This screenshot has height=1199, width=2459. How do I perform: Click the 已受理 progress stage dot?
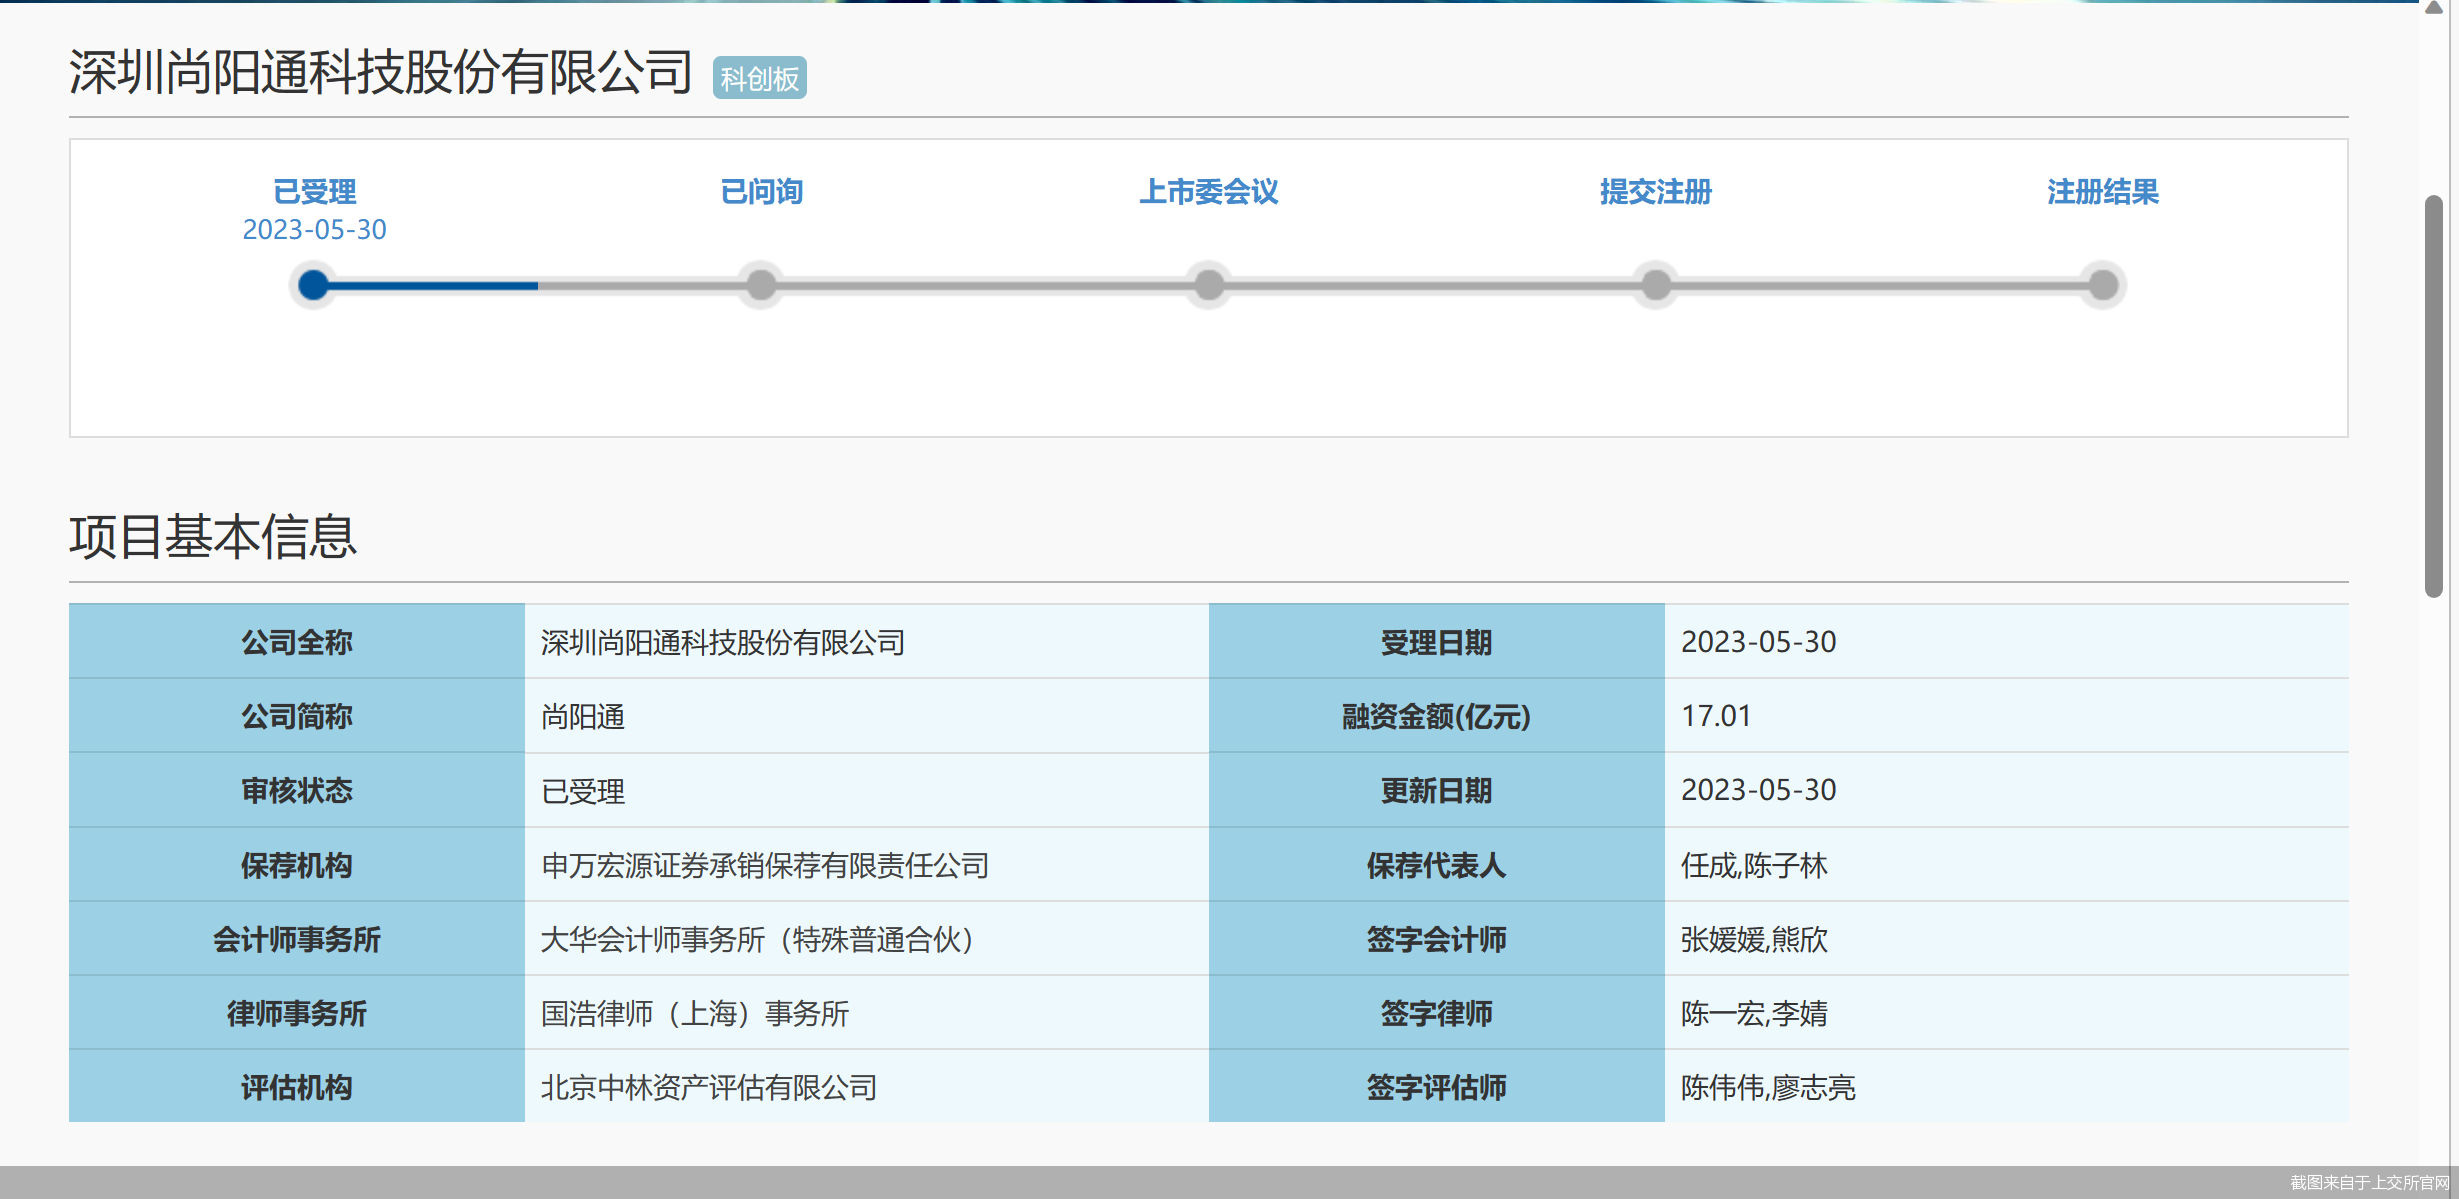[x=314, y=285]
